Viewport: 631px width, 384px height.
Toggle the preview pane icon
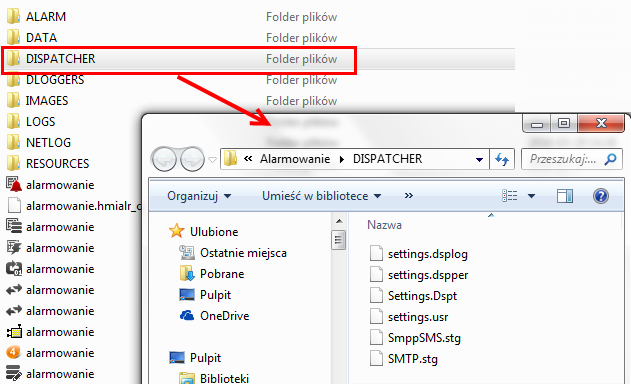pos(565,196)
